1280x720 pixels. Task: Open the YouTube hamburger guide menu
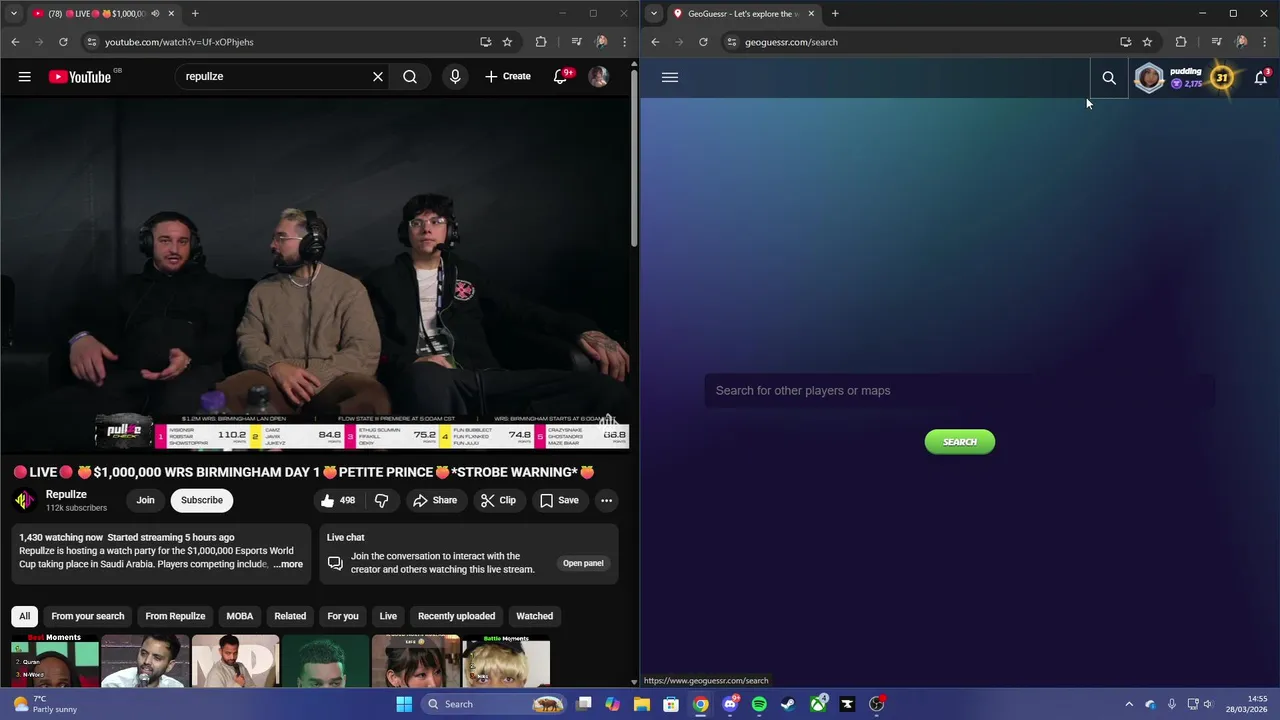point(24,76)
